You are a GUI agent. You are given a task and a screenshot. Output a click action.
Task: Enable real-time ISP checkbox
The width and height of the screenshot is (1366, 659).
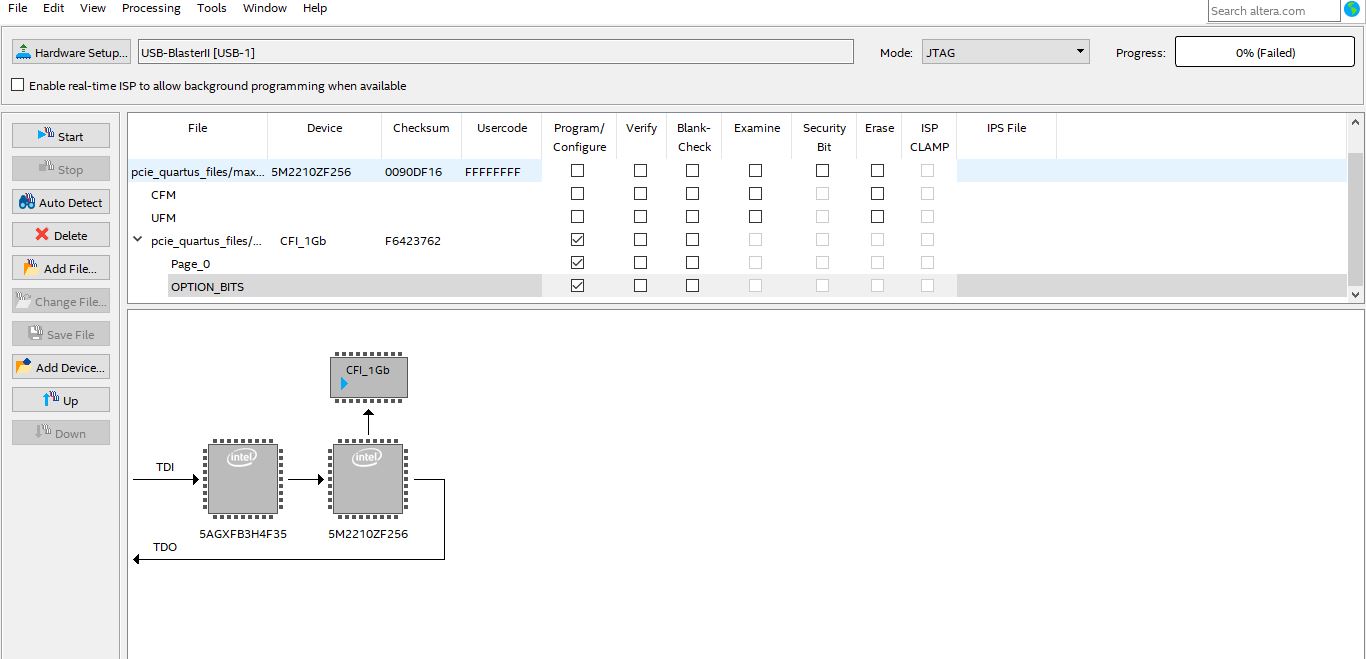click(x=18, y=85)
